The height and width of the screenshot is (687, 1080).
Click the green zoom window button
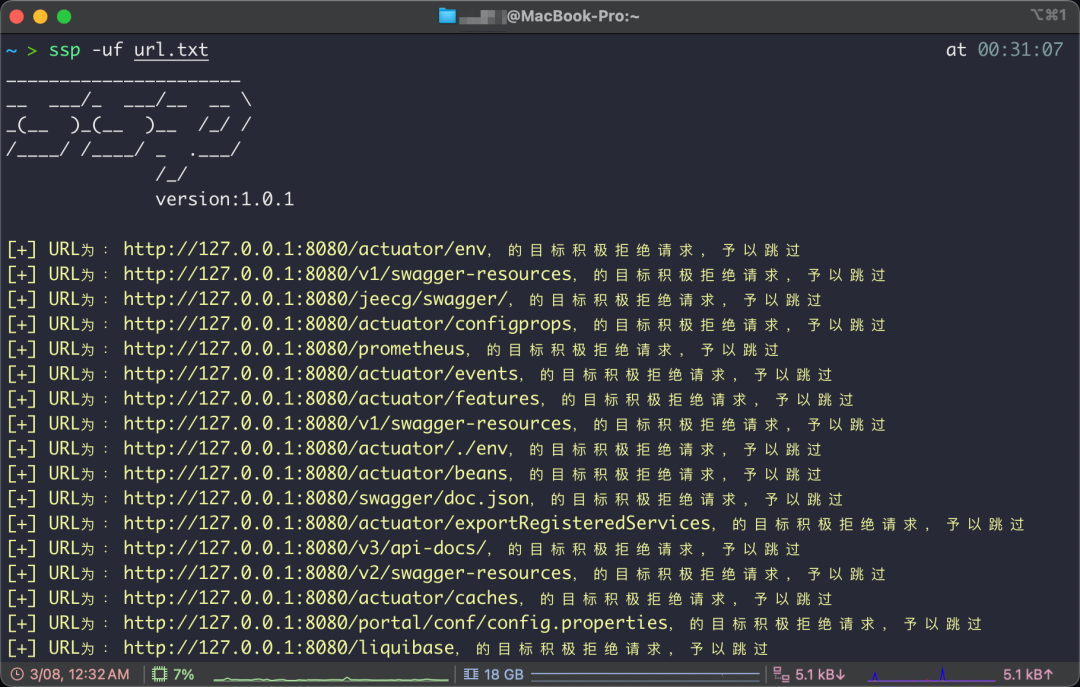point(64,17)
